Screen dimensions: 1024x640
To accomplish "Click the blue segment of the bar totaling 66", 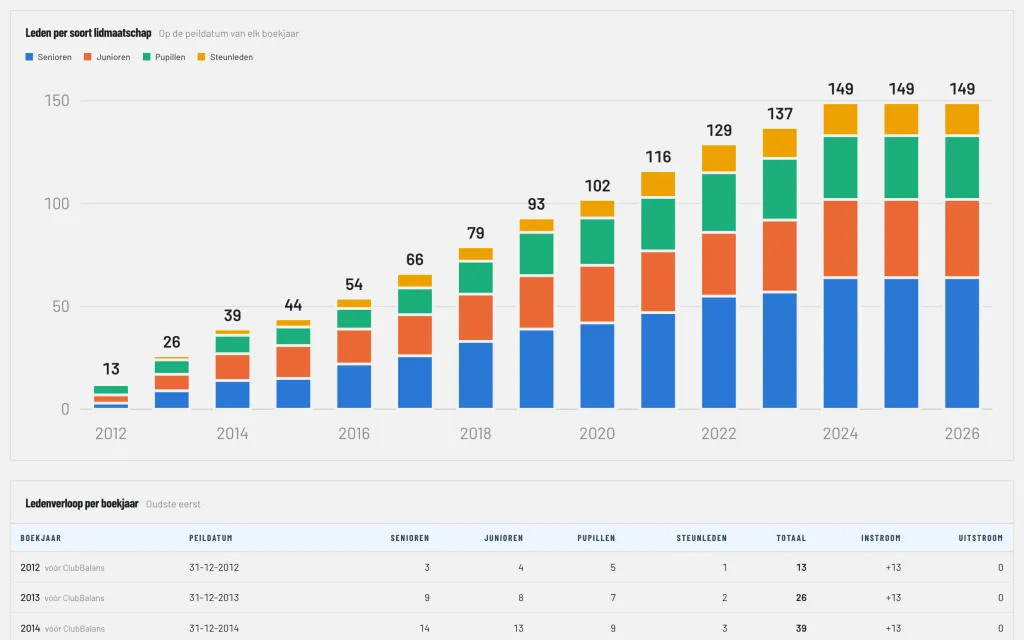I will pos(415,383).
